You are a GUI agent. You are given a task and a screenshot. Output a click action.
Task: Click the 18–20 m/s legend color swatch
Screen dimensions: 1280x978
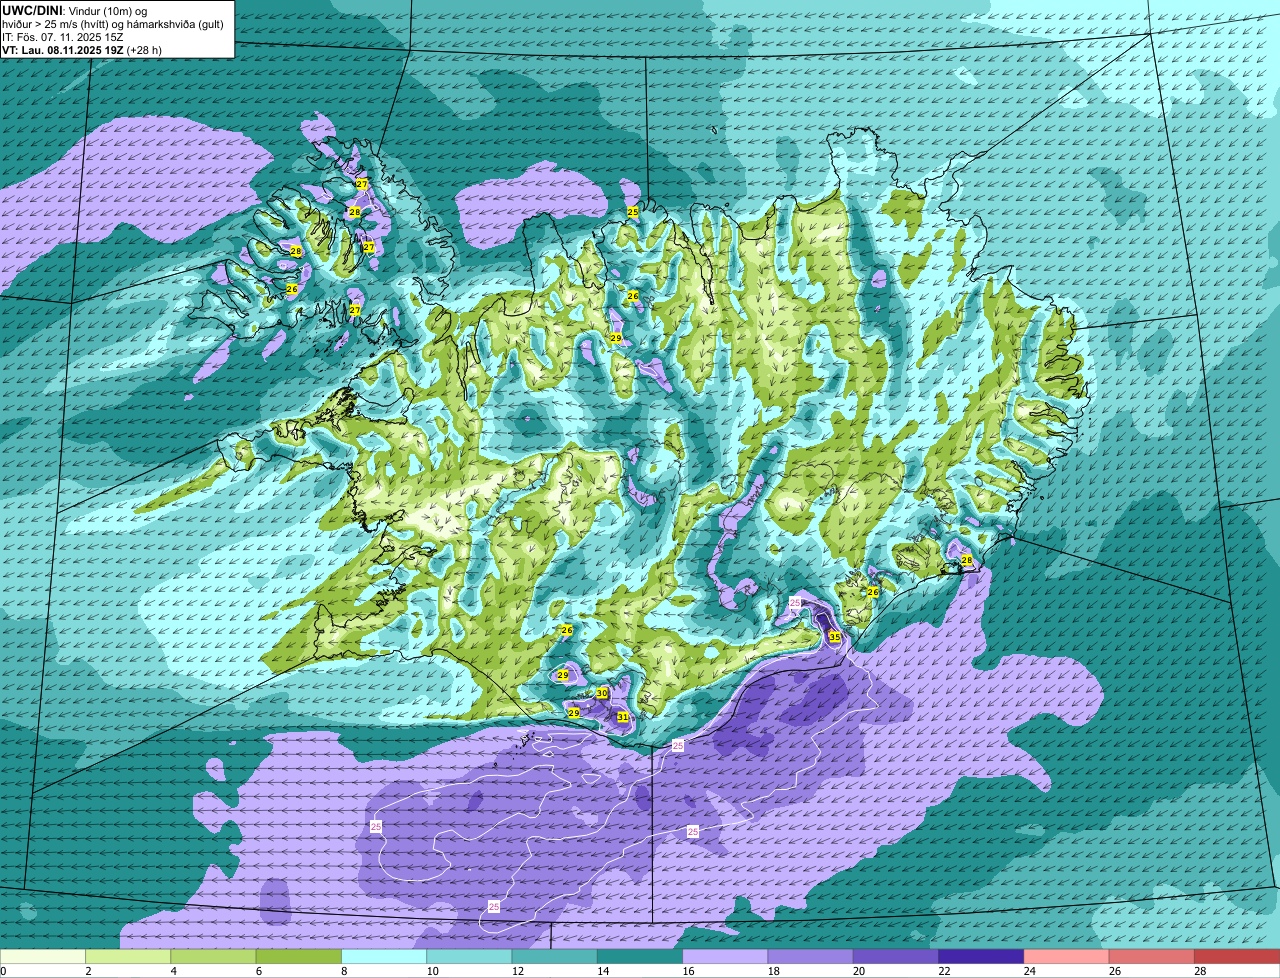[x=811, y=956]
